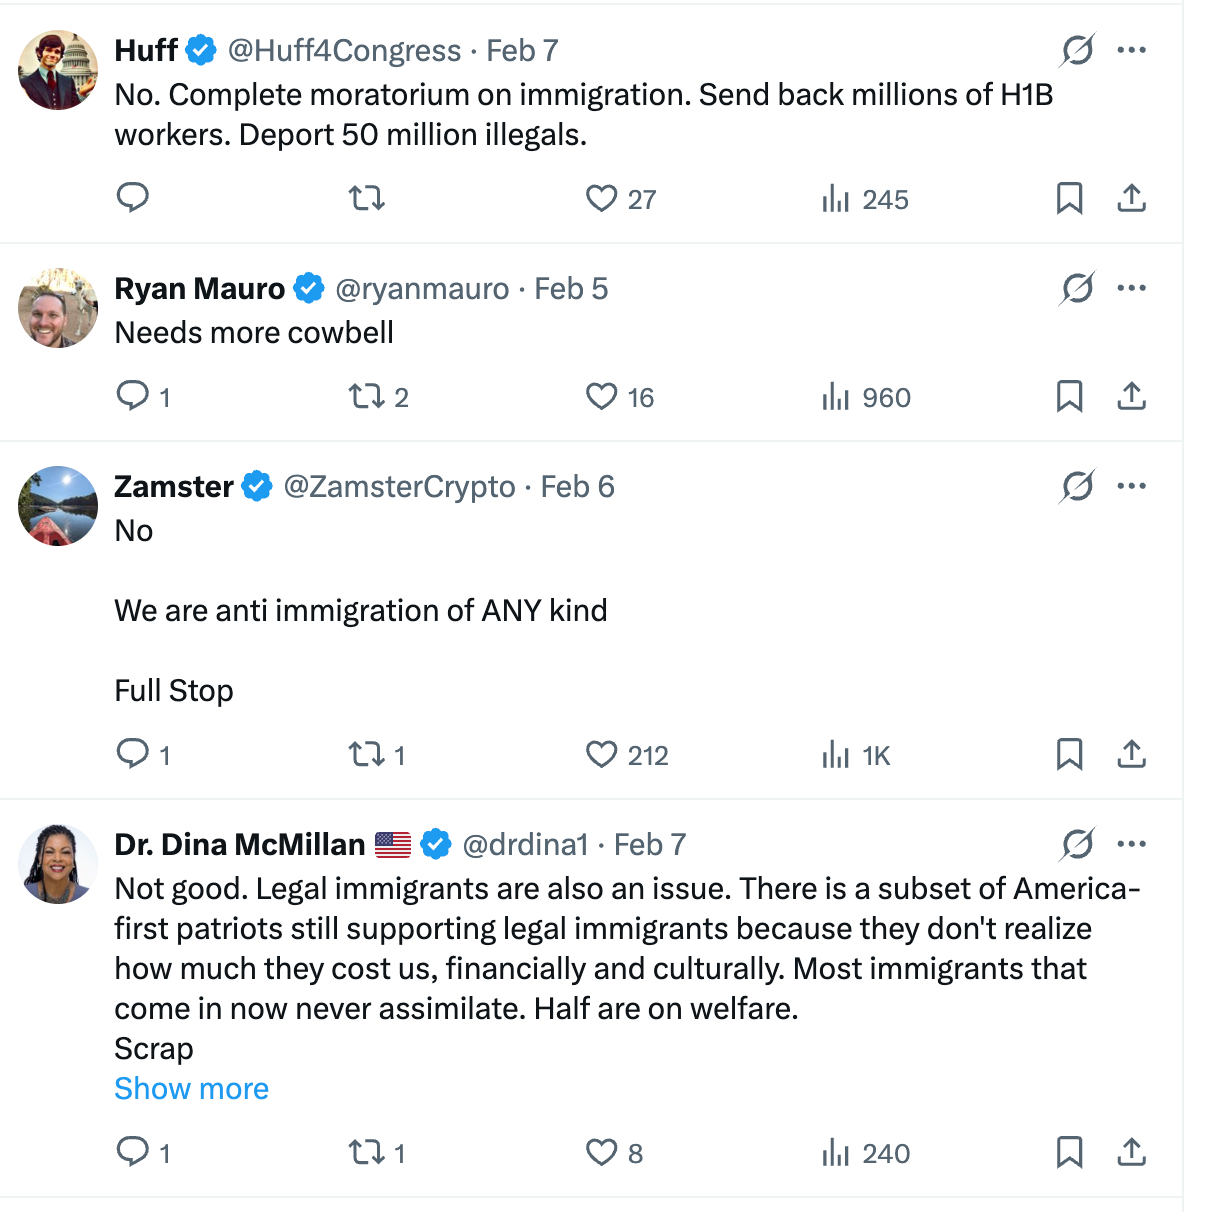
Task: Open more options on Ryan Mauro's tweet
Action: [x=1131, y=288]
